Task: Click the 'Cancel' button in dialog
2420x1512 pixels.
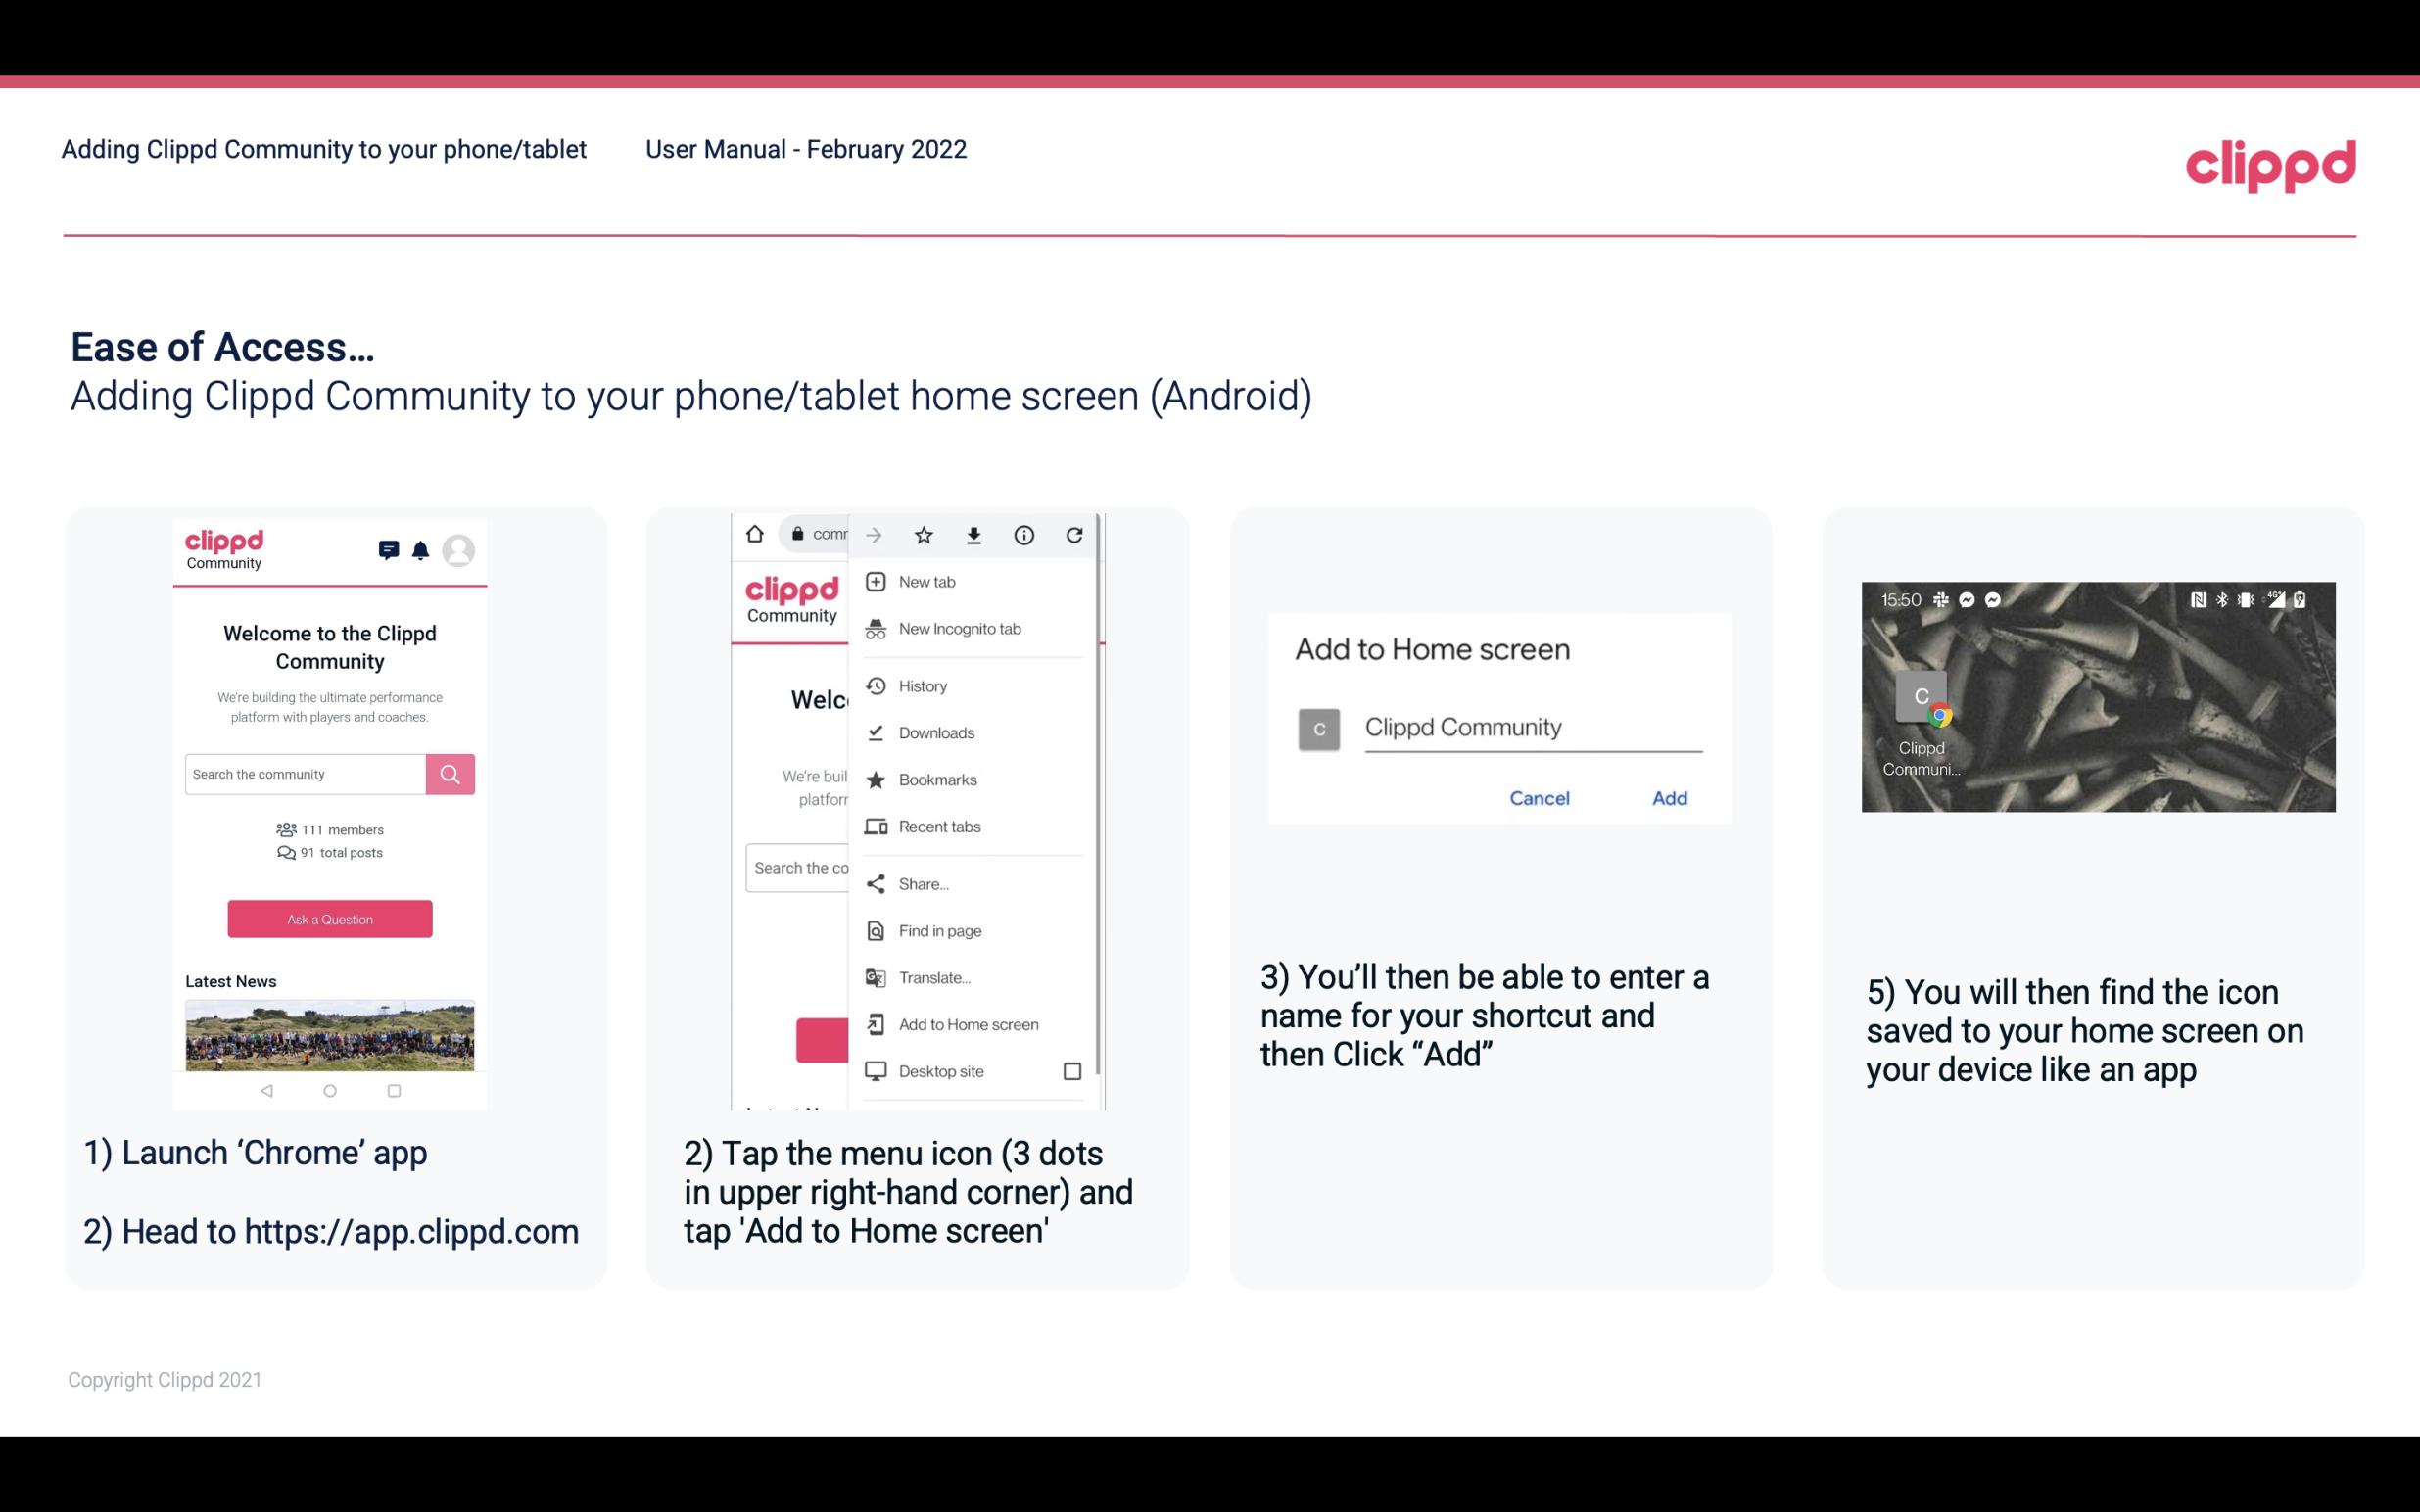Action: pyautogui.click(x=1539, y=798)
